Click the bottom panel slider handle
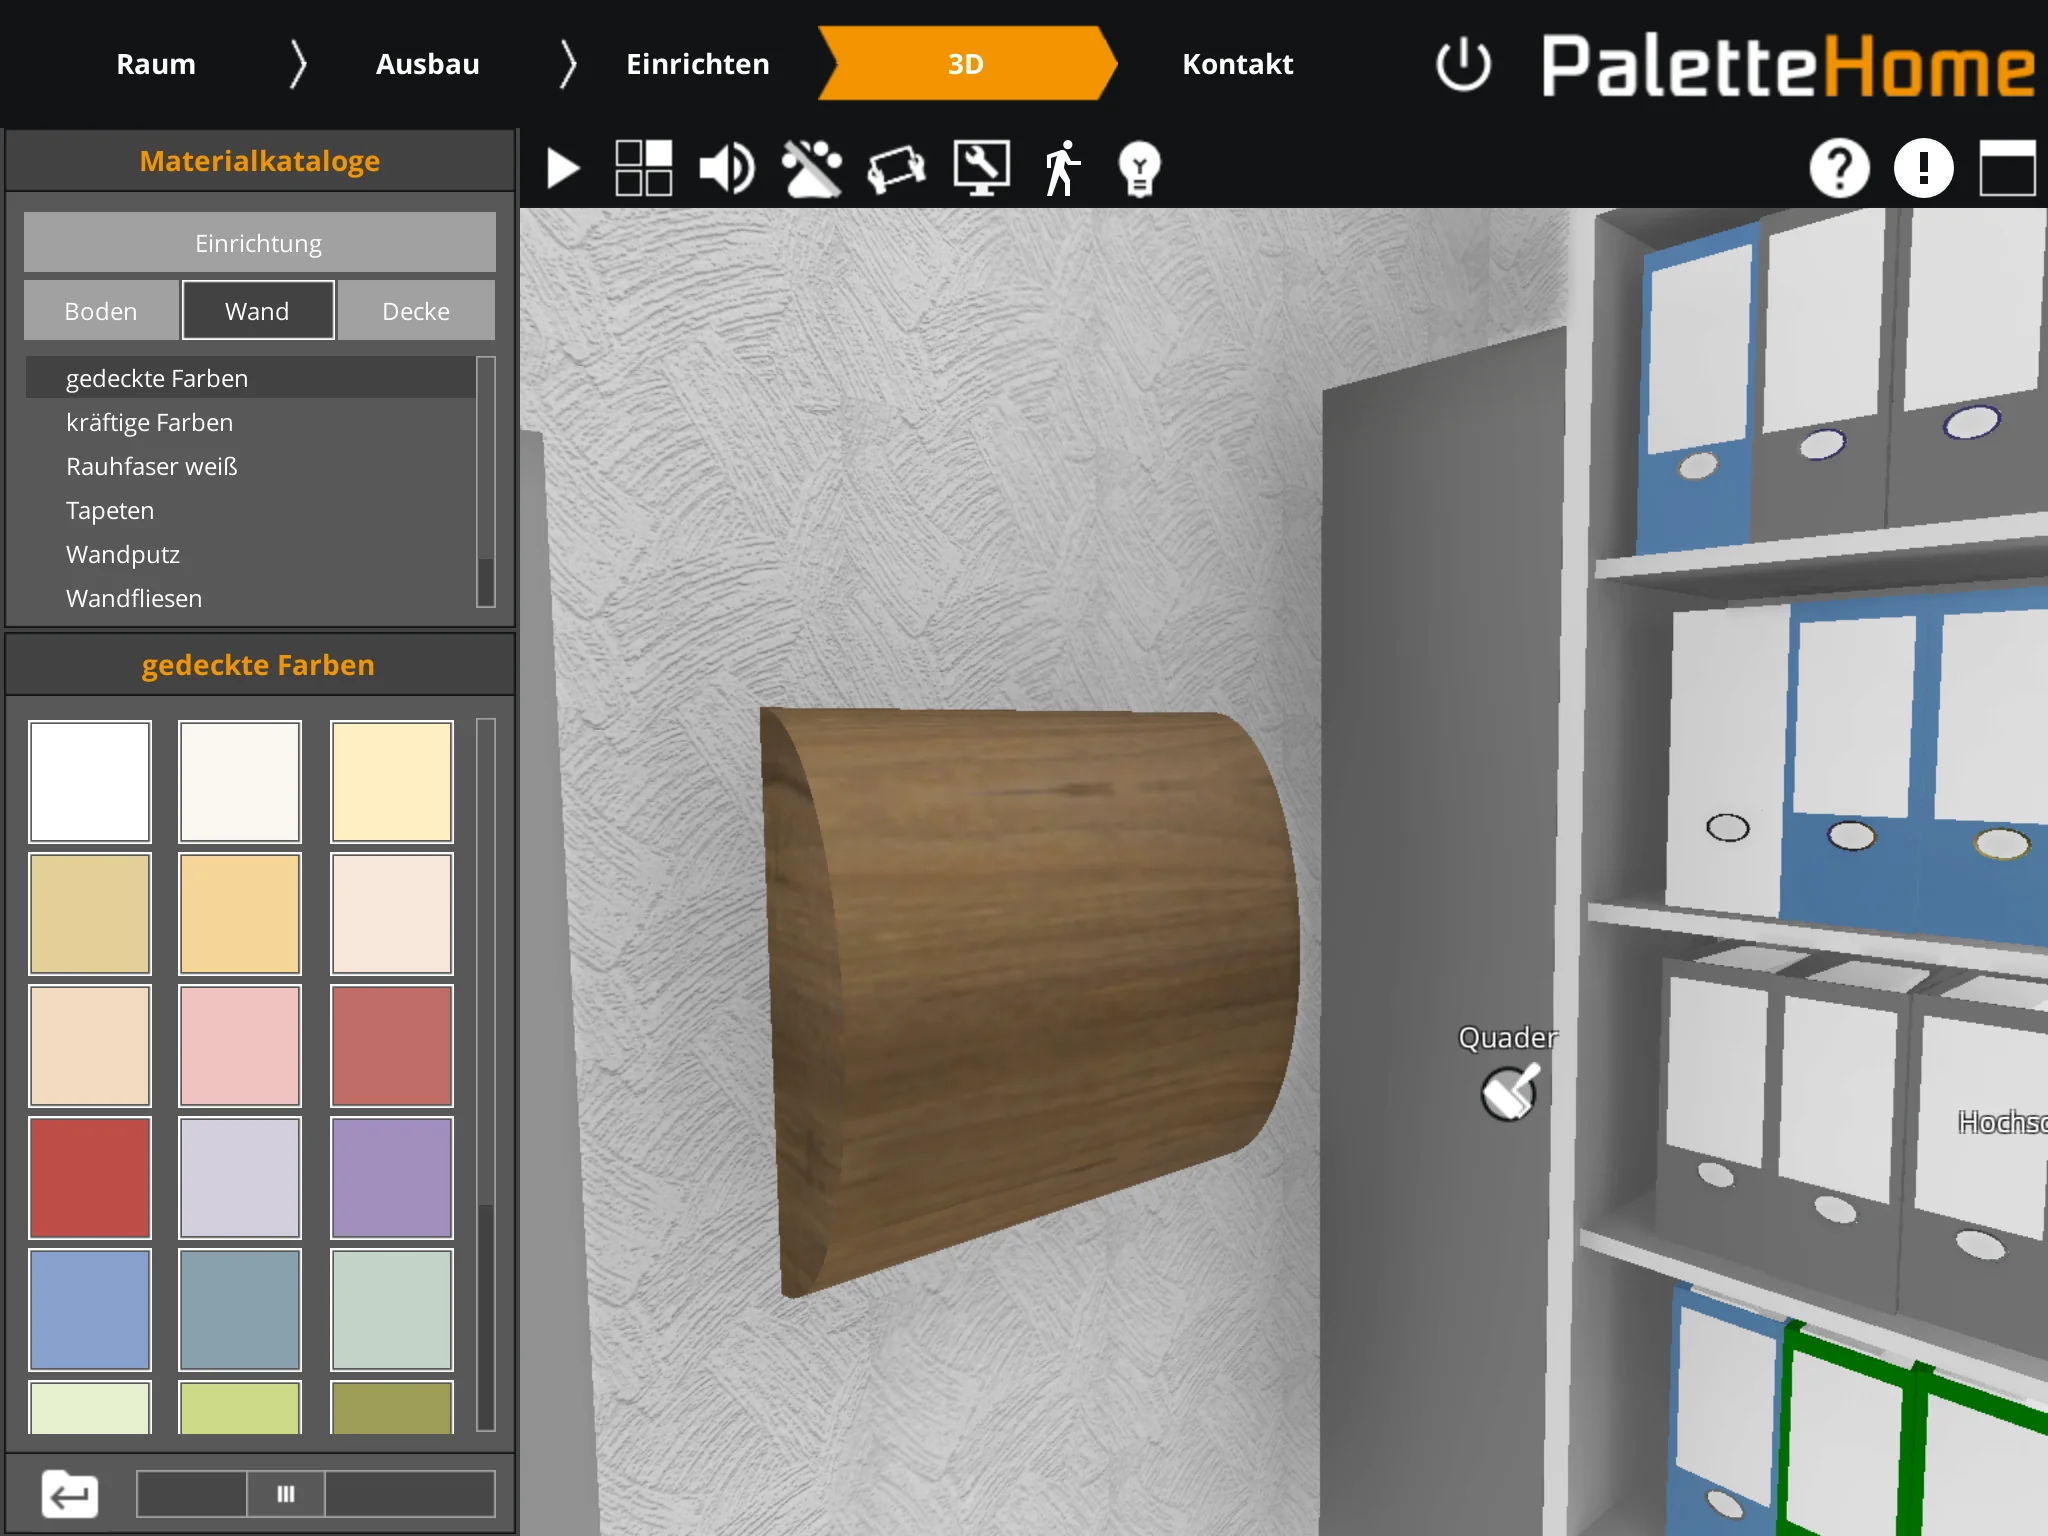Screen dimensions: 2048x1536 click(286, 1494)
